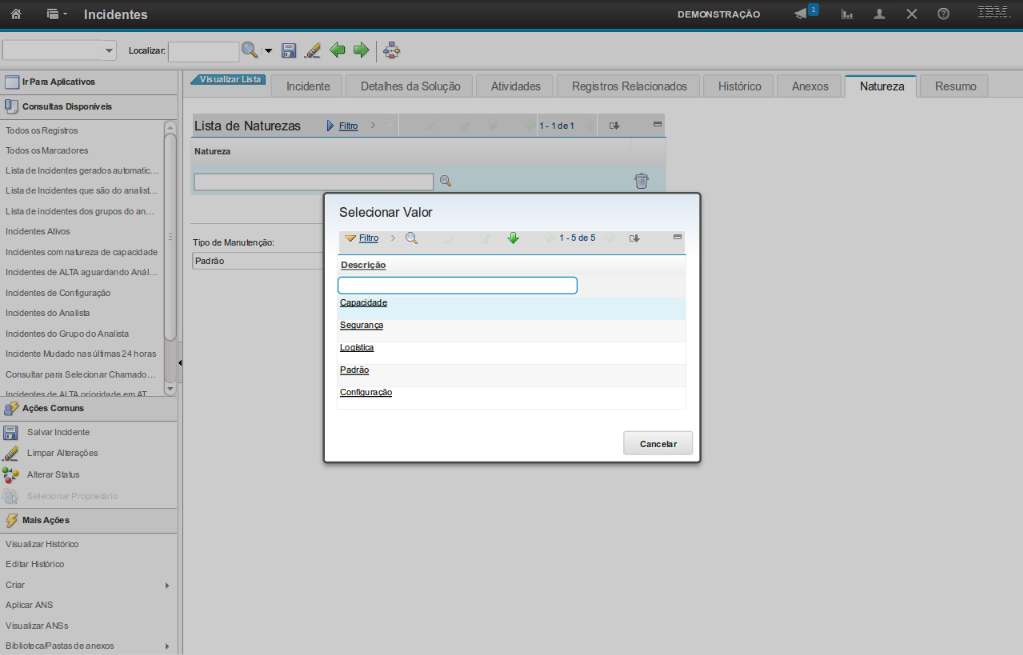
Task: Expand the Criar submenu in Mais Ações
Action: point(167,585)
